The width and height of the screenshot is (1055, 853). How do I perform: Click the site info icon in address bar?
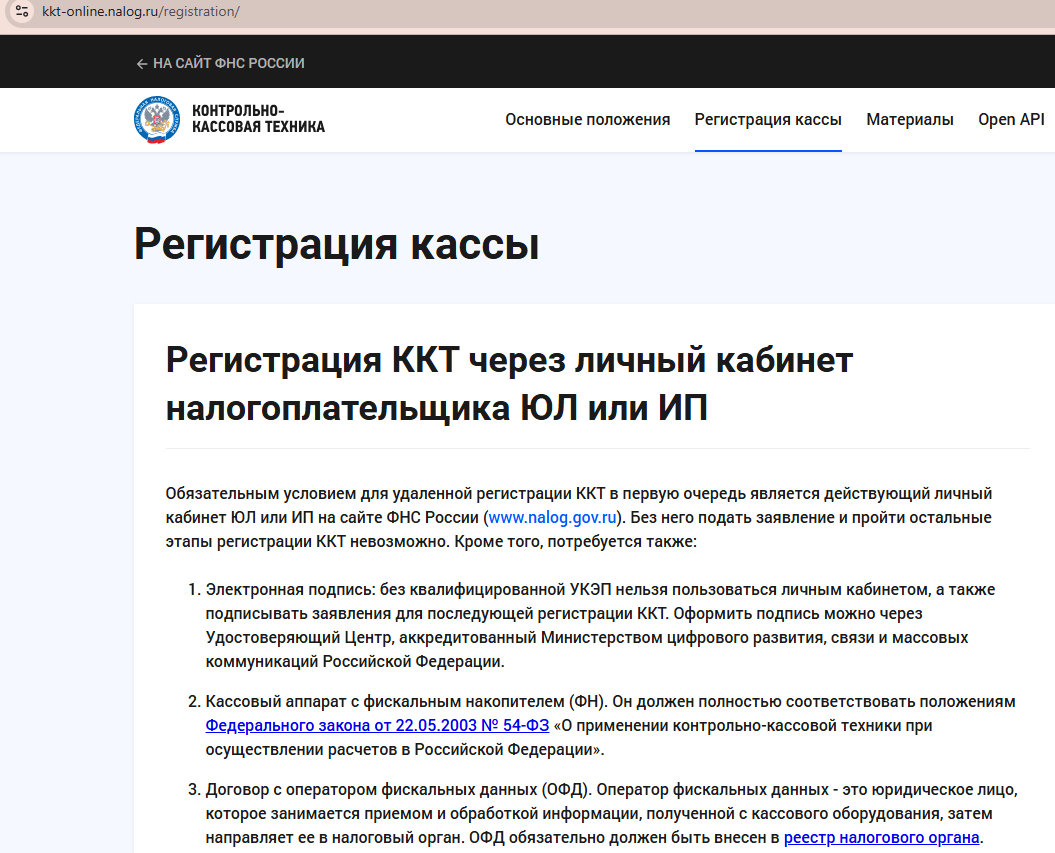pos(22,11)
